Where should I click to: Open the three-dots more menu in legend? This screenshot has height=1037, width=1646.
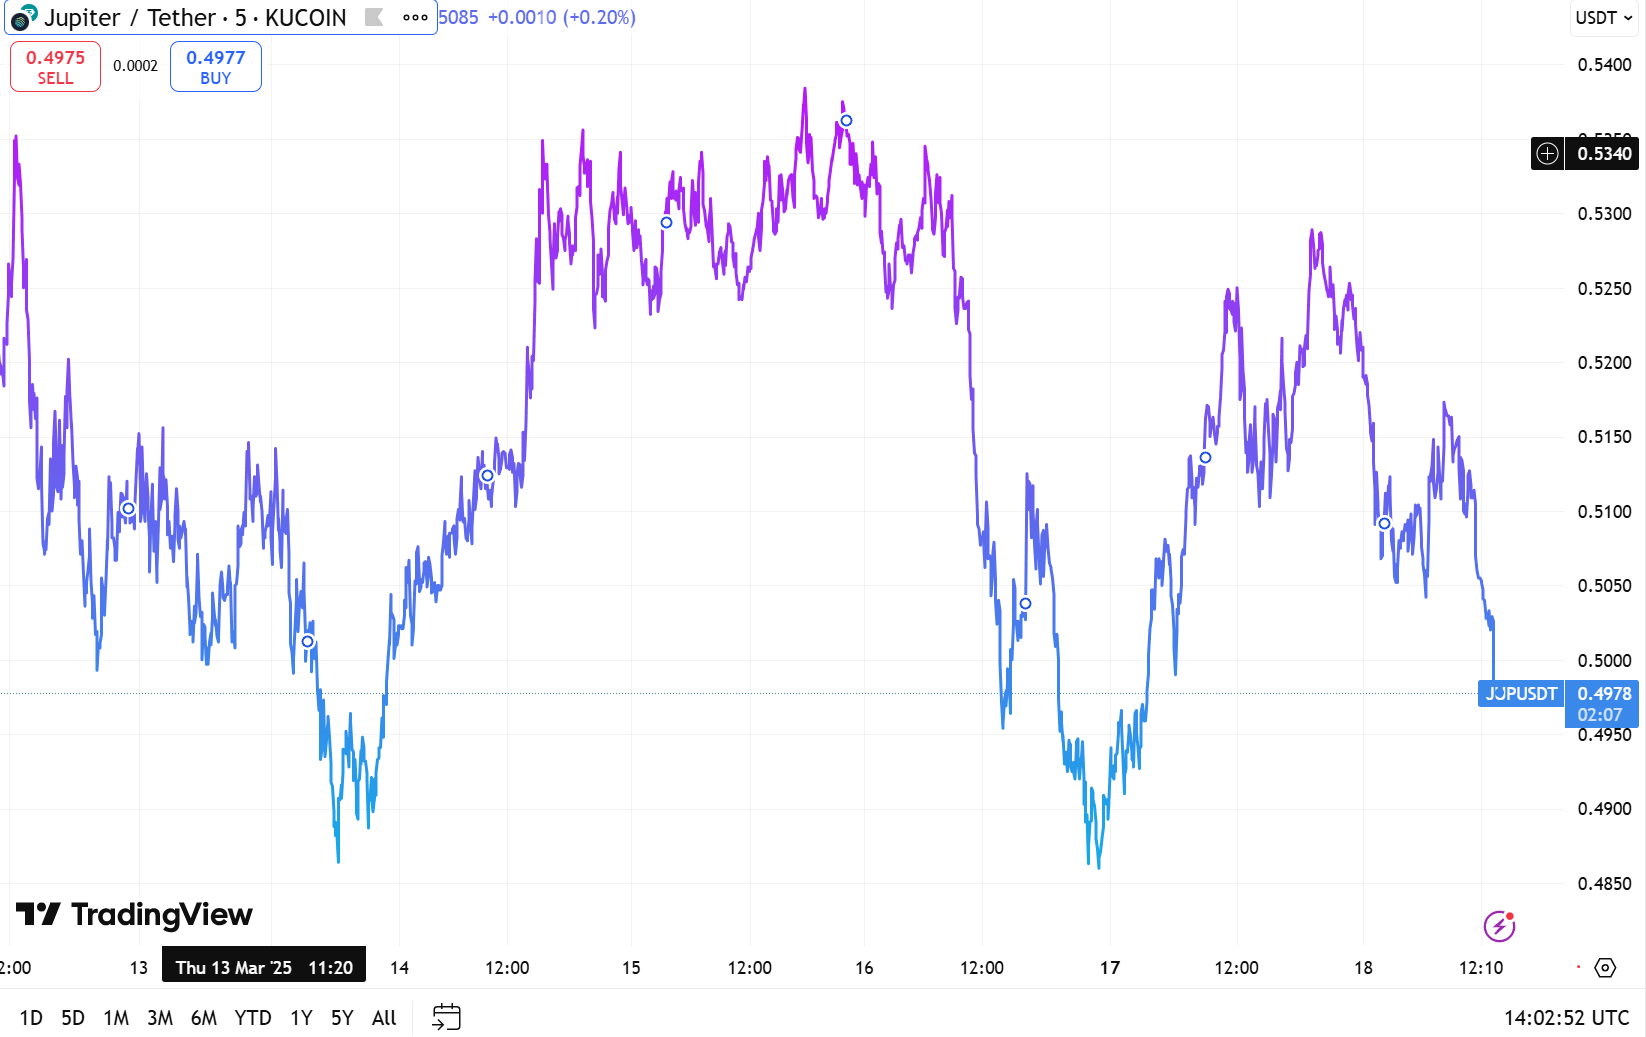point(415,17)
